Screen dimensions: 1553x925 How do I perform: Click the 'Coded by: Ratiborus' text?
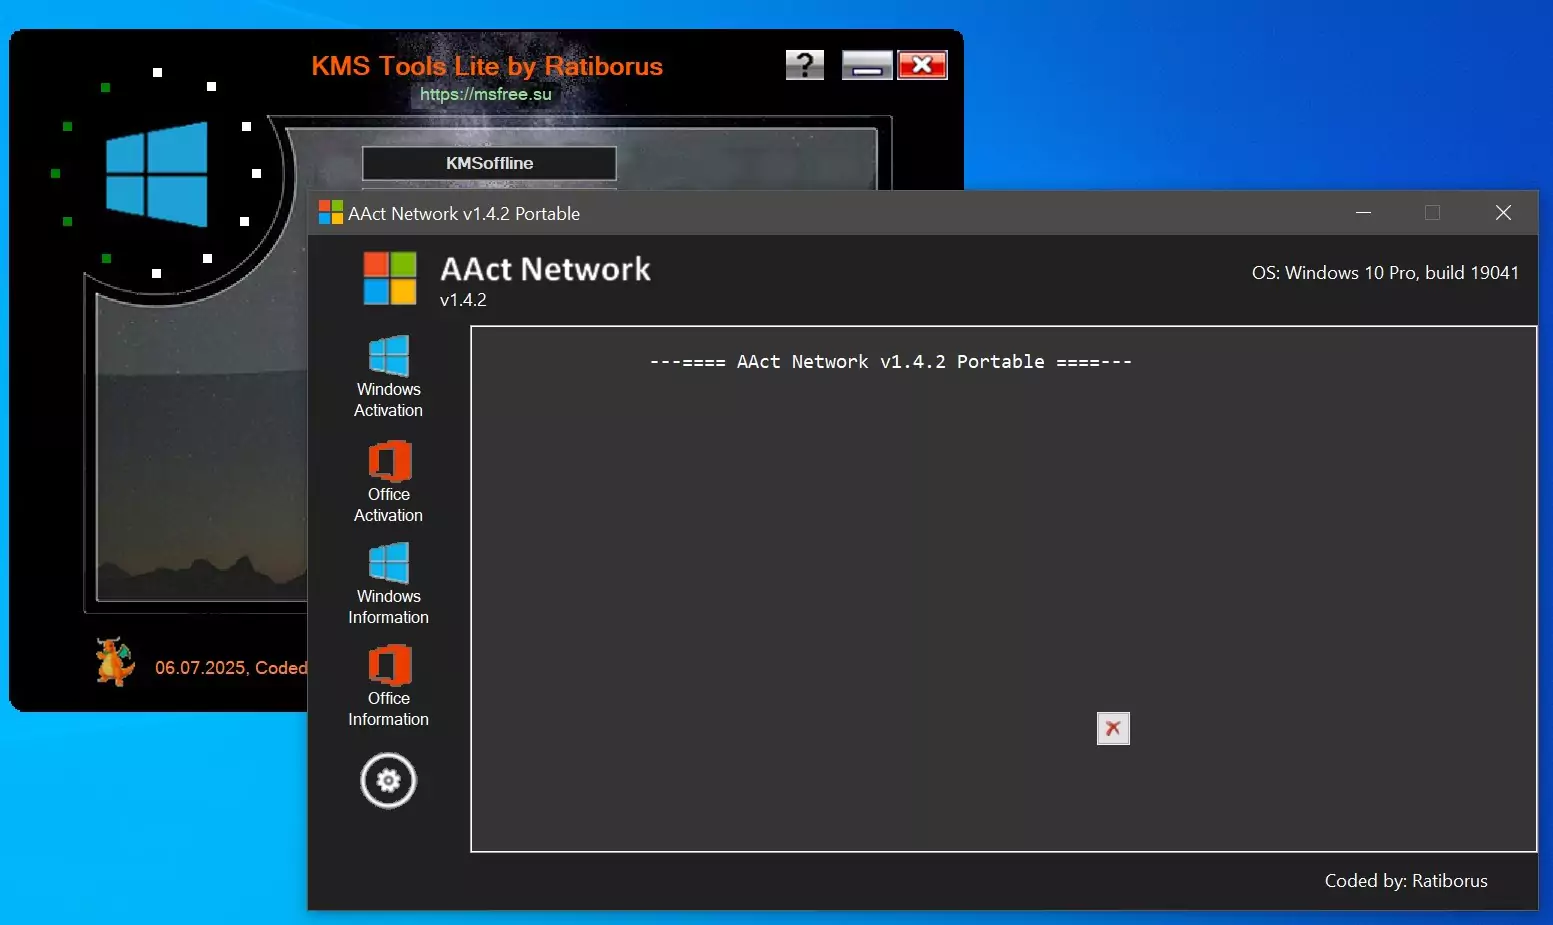click(x=1406, y=881)
